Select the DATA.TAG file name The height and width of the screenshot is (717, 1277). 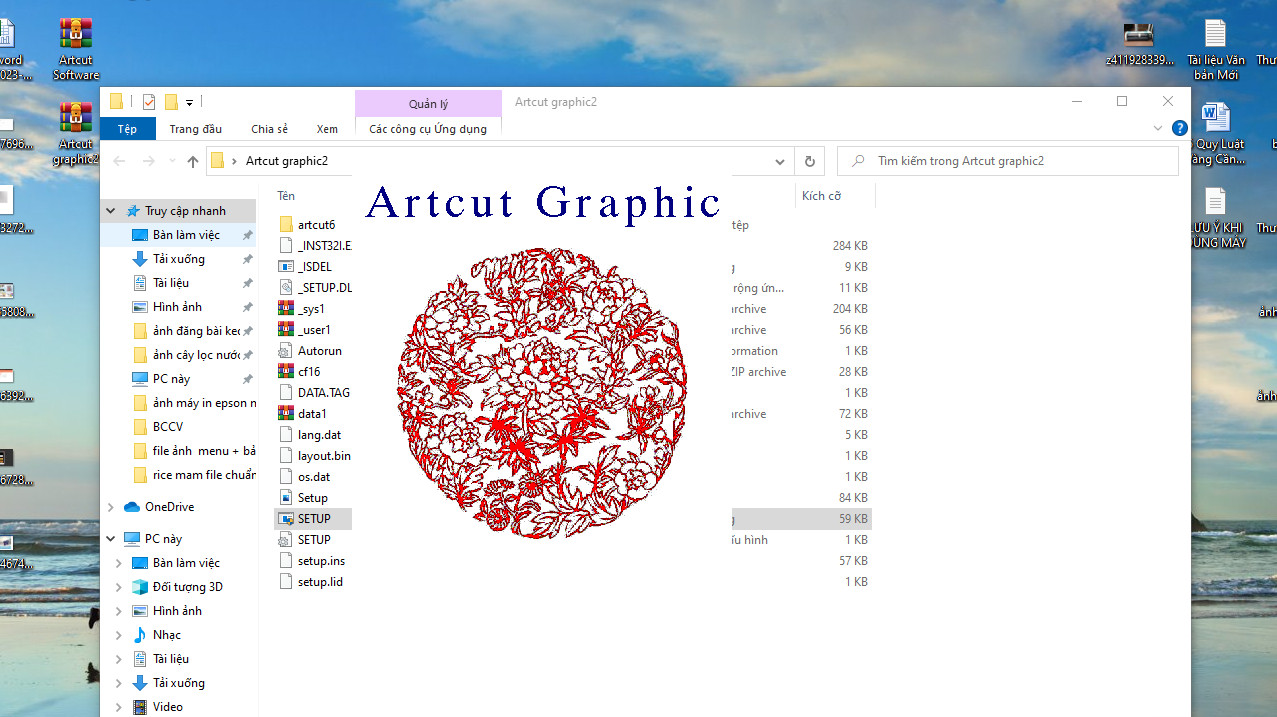(324, 393)
